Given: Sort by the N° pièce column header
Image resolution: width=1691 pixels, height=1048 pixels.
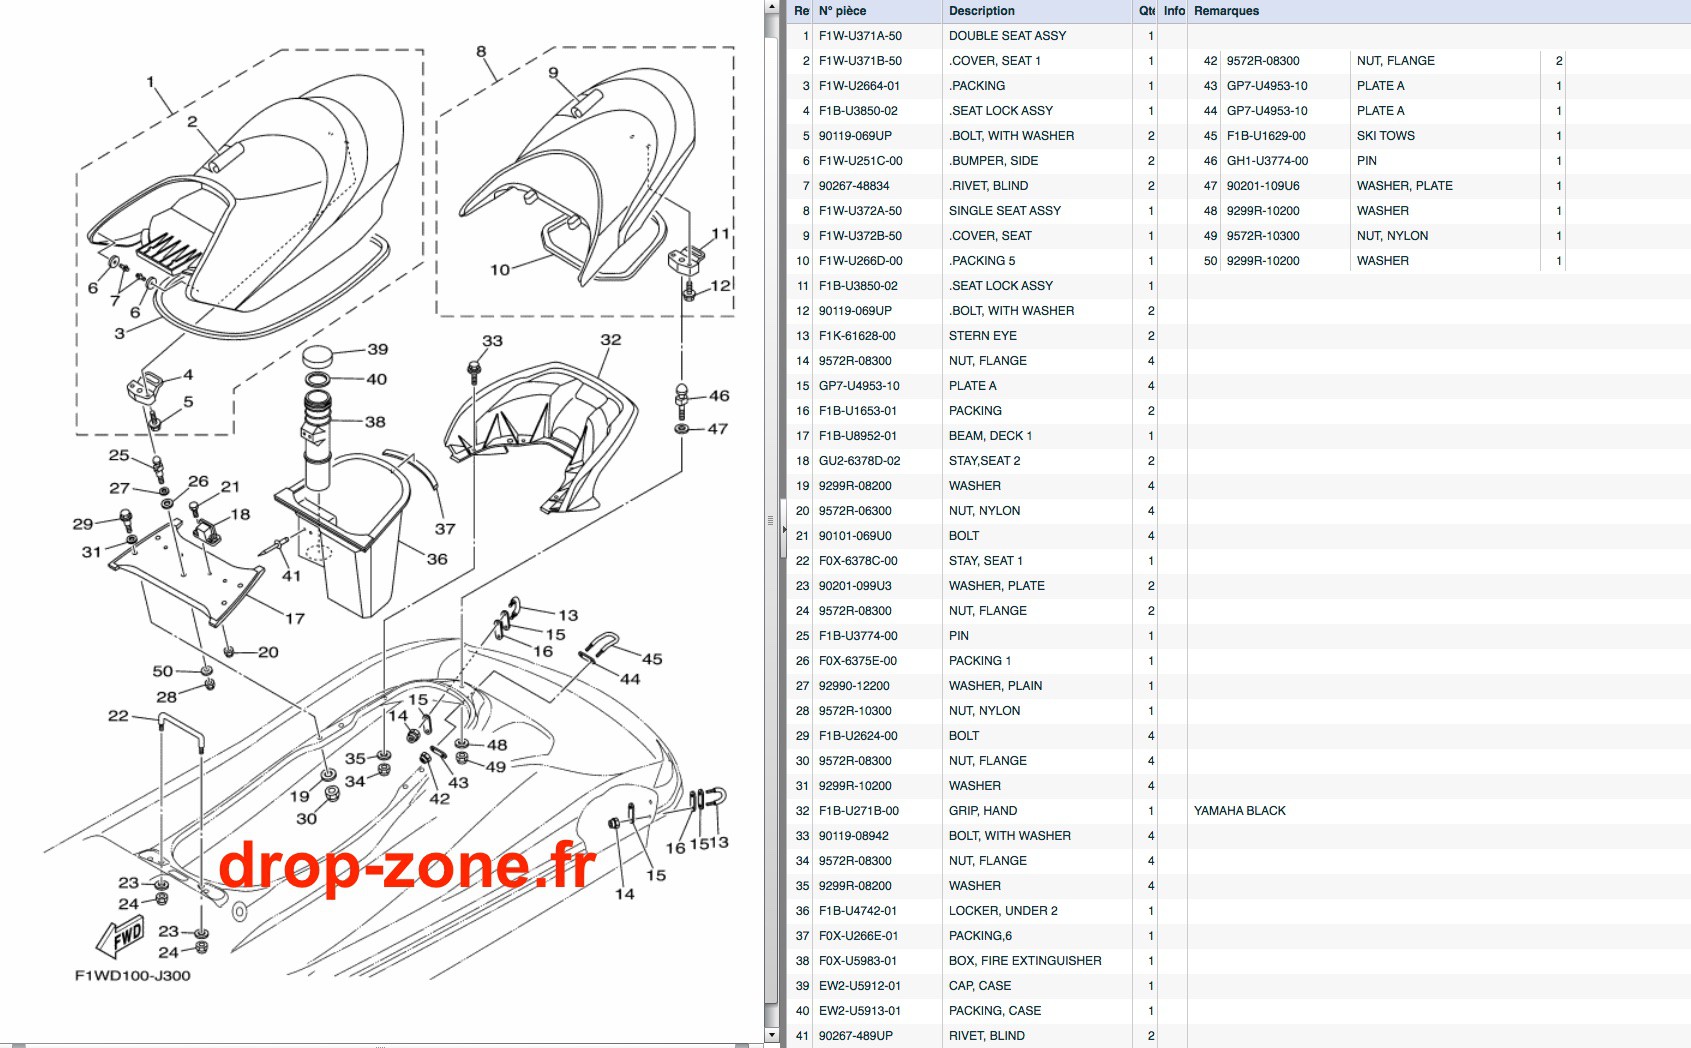Looking at the screenshot, I should point(878,11).
